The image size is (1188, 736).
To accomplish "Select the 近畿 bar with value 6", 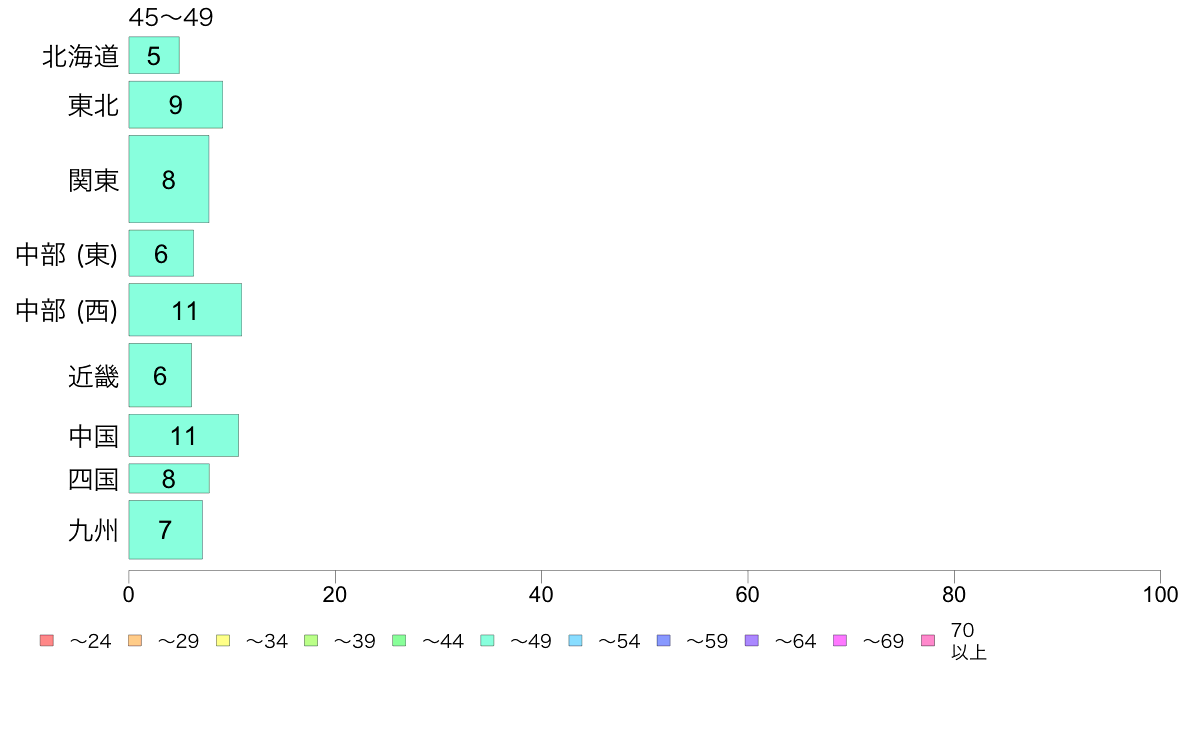I will [160, 375].
